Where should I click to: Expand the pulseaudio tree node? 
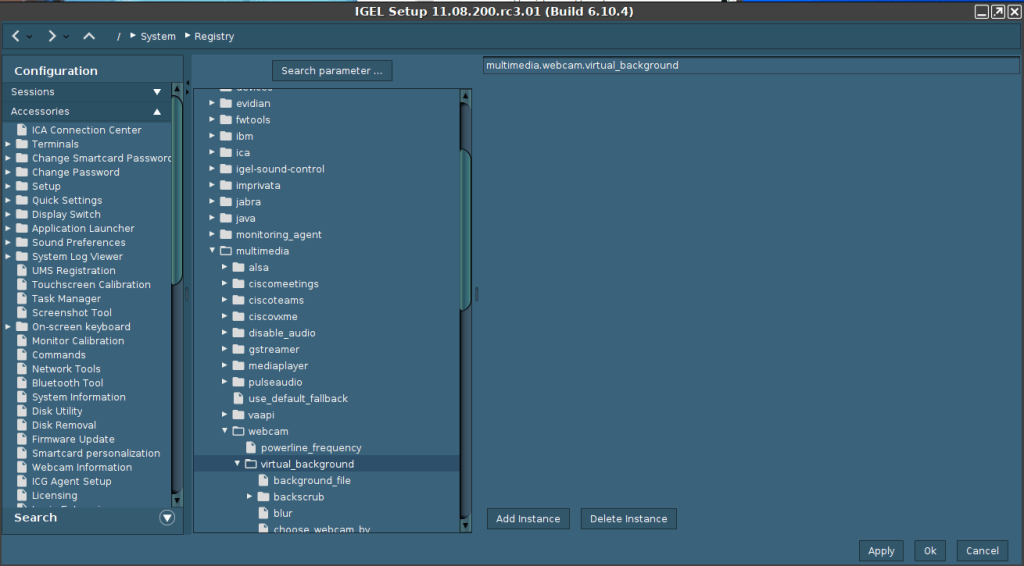click(225, 382)
